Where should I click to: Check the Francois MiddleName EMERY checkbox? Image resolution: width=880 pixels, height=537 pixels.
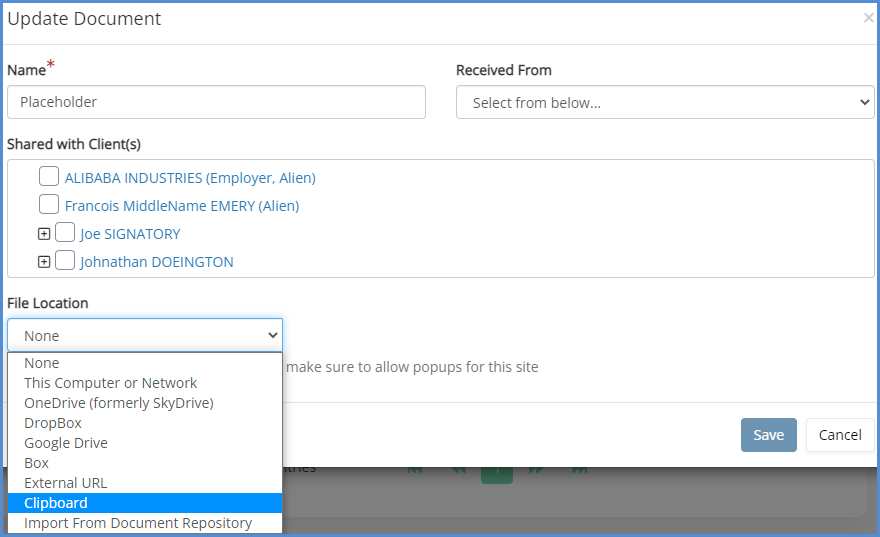(49, 205)
